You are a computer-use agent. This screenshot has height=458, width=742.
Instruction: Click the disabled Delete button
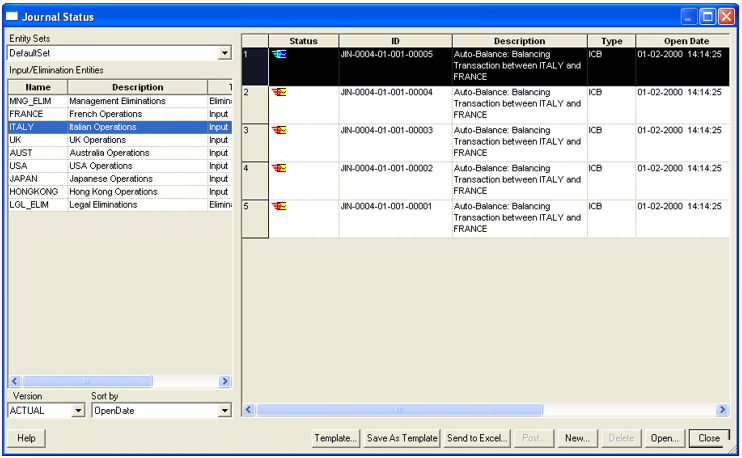621,438
